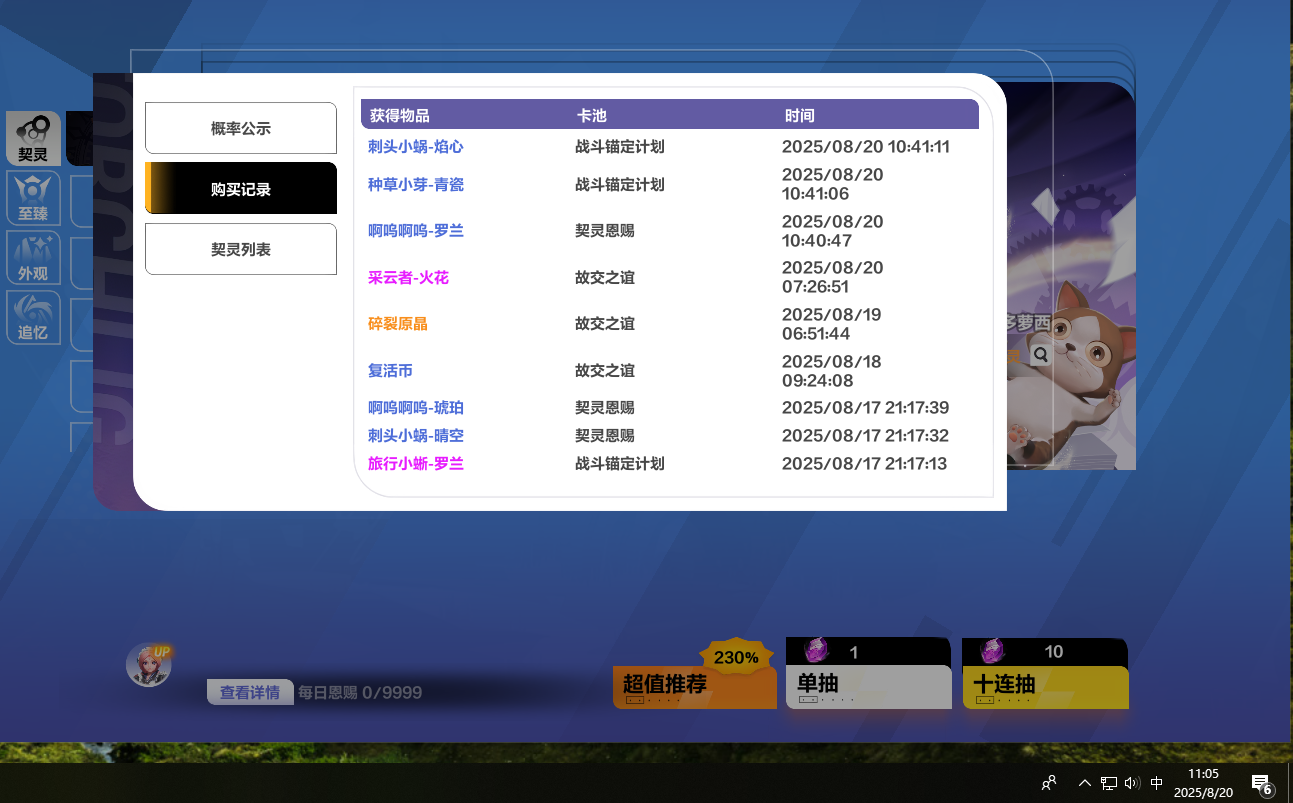Screen dimensions: 1293x803
Task: Click the magnifier icon beside the cat
Action: [1040, 354]
